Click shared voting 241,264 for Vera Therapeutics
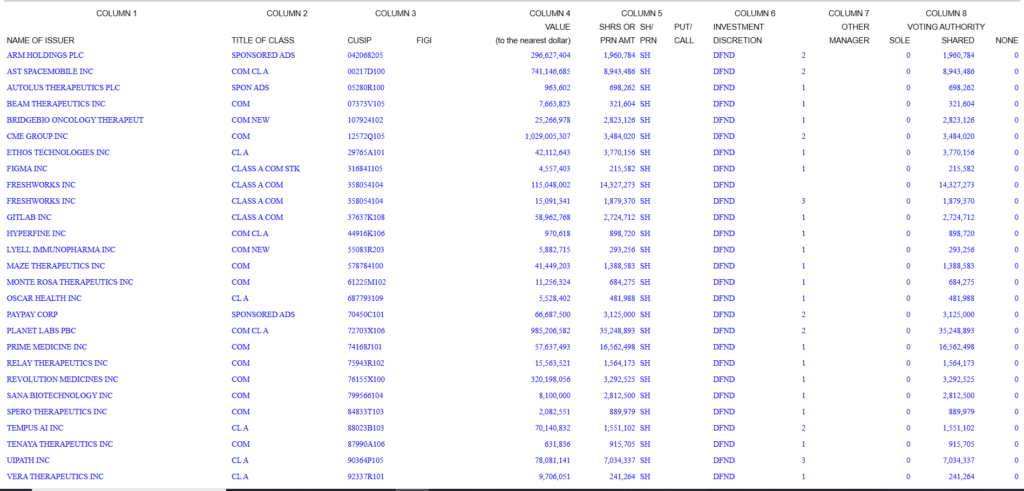Image resolution: width=1024 pixels, height=491 pixels. click(961, 477)
